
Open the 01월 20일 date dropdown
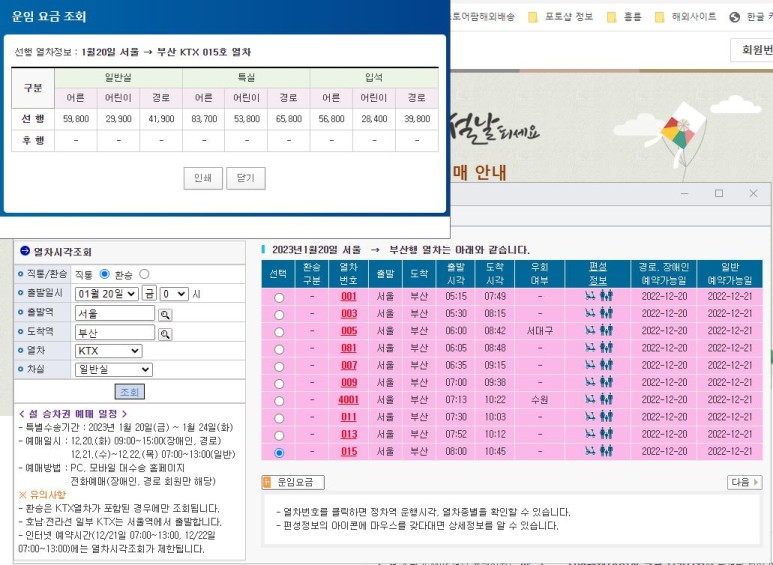[106, 294]
